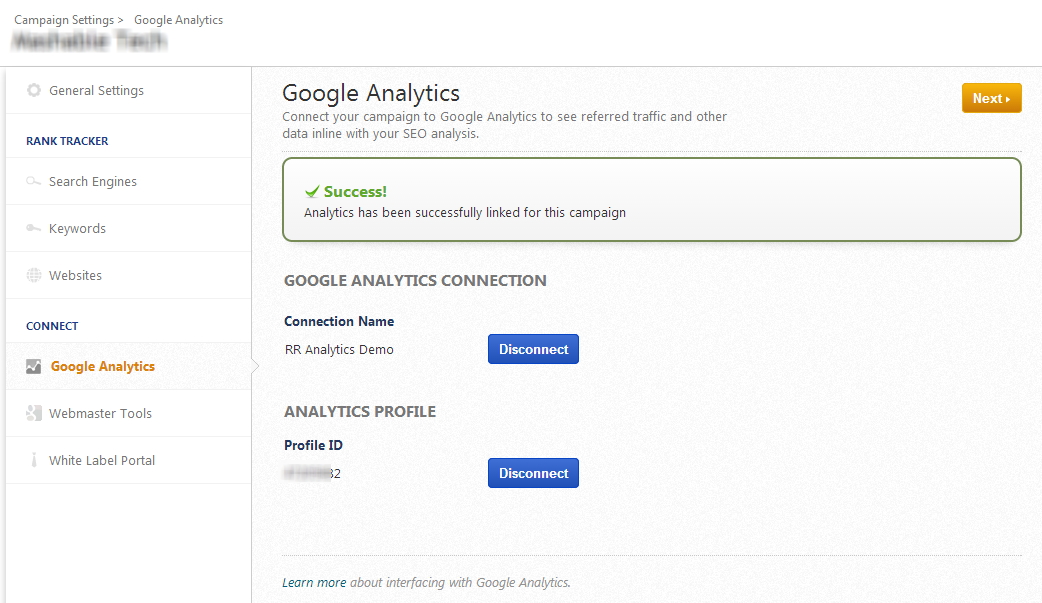The width and height of the screenshot is (1042, 603).
Task: Click the Google Analytics chart icon
Action: [34, 367]
